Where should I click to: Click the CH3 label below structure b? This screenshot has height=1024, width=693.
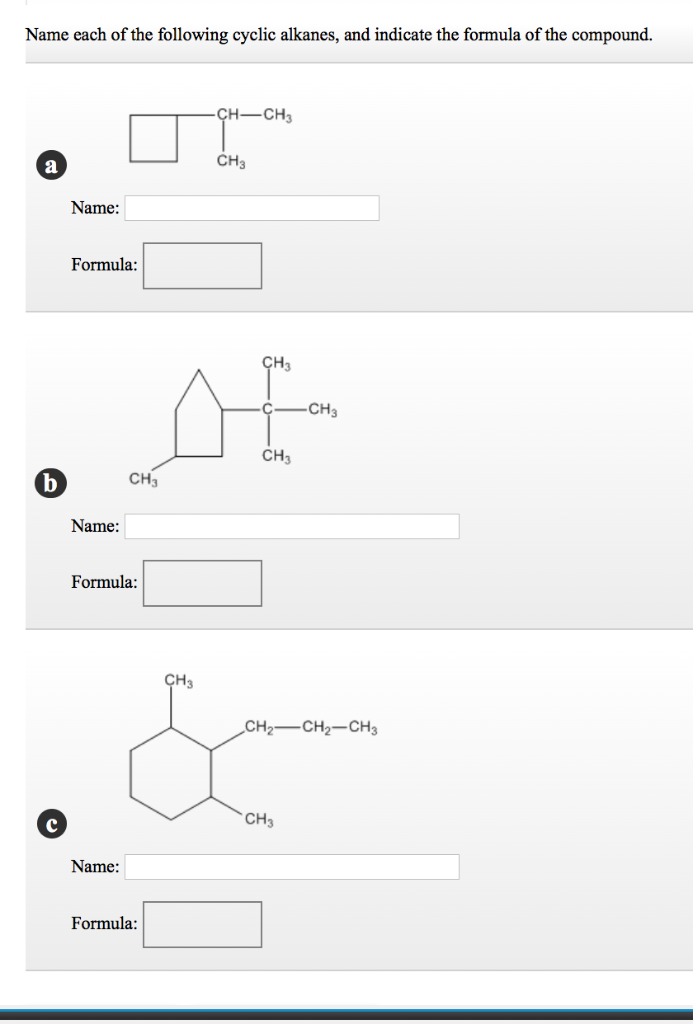pyautogui.click(x=143, y=478)
